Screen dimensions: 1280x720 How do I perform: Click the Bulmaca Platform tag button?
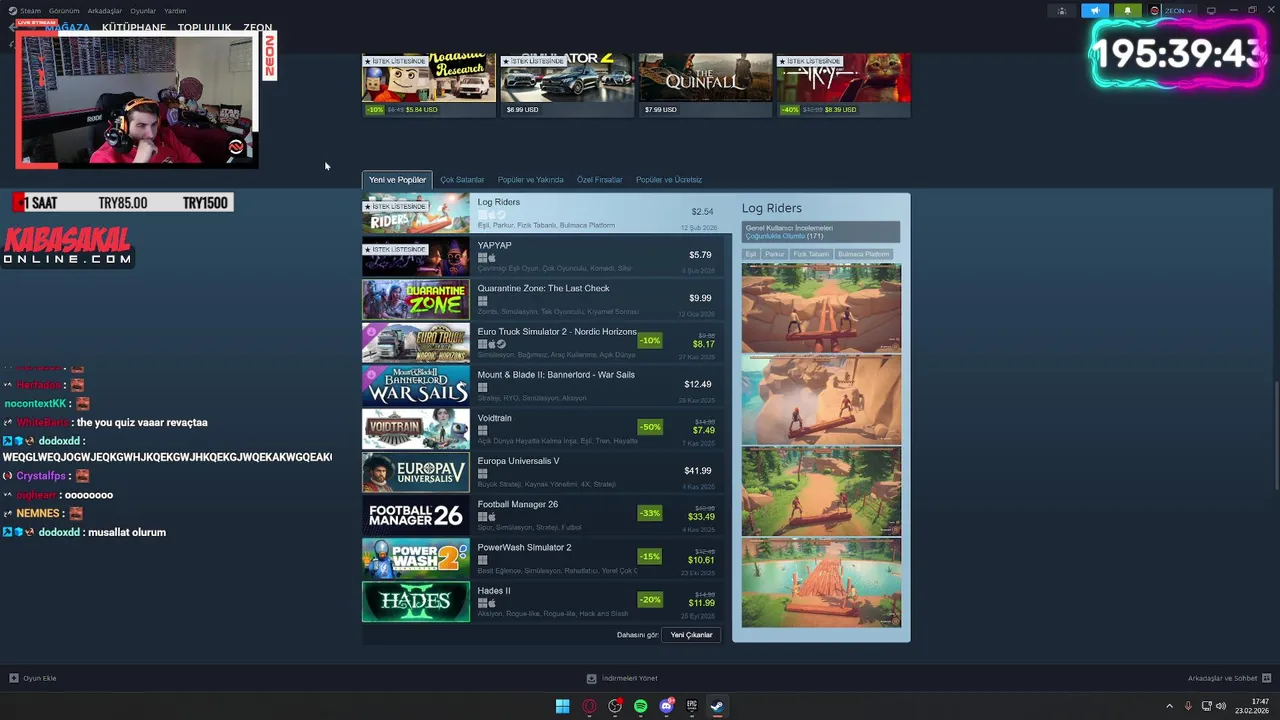863,254
